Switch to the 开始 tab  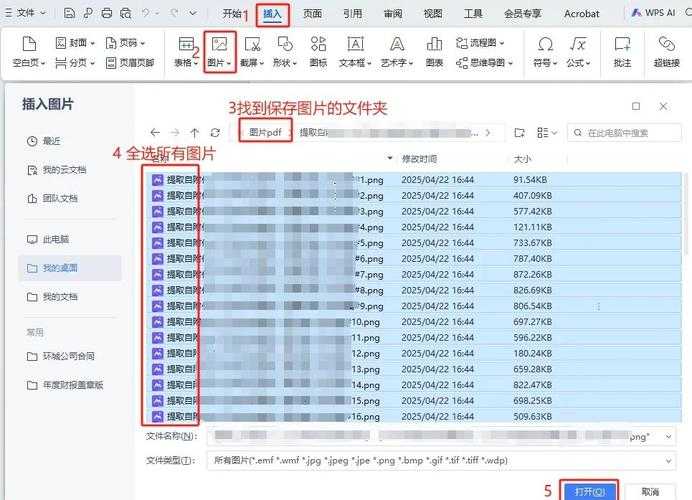click(232, 14)
